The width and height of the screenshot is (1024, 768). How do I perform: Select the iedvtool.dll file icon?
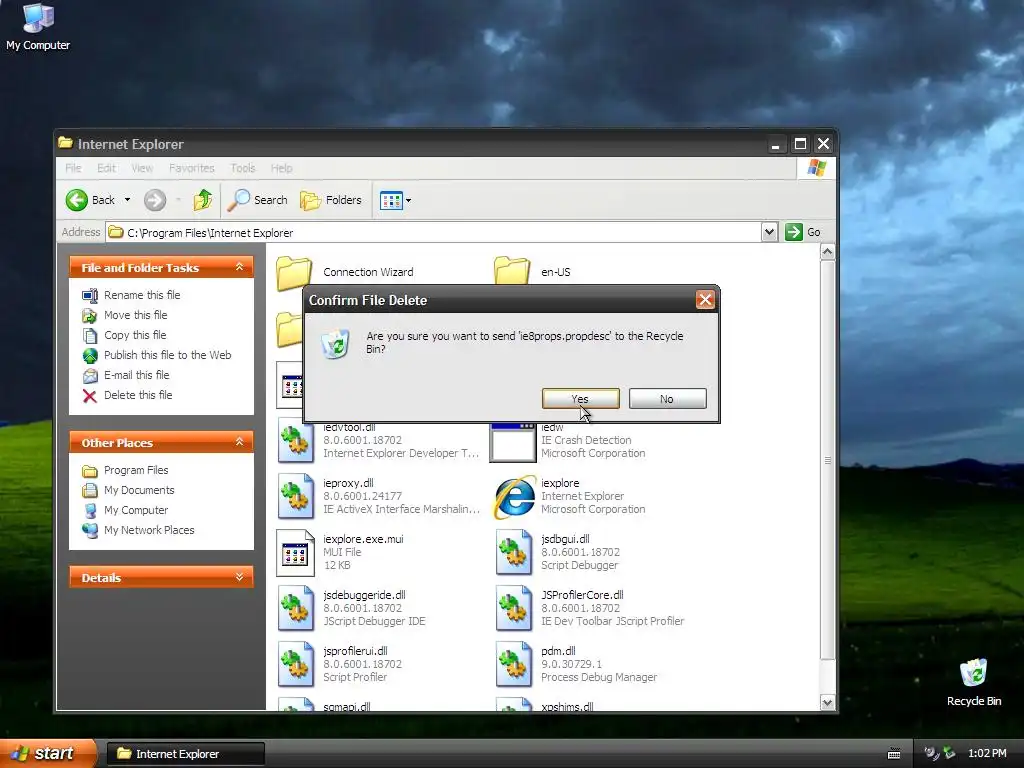click(295, 442)
